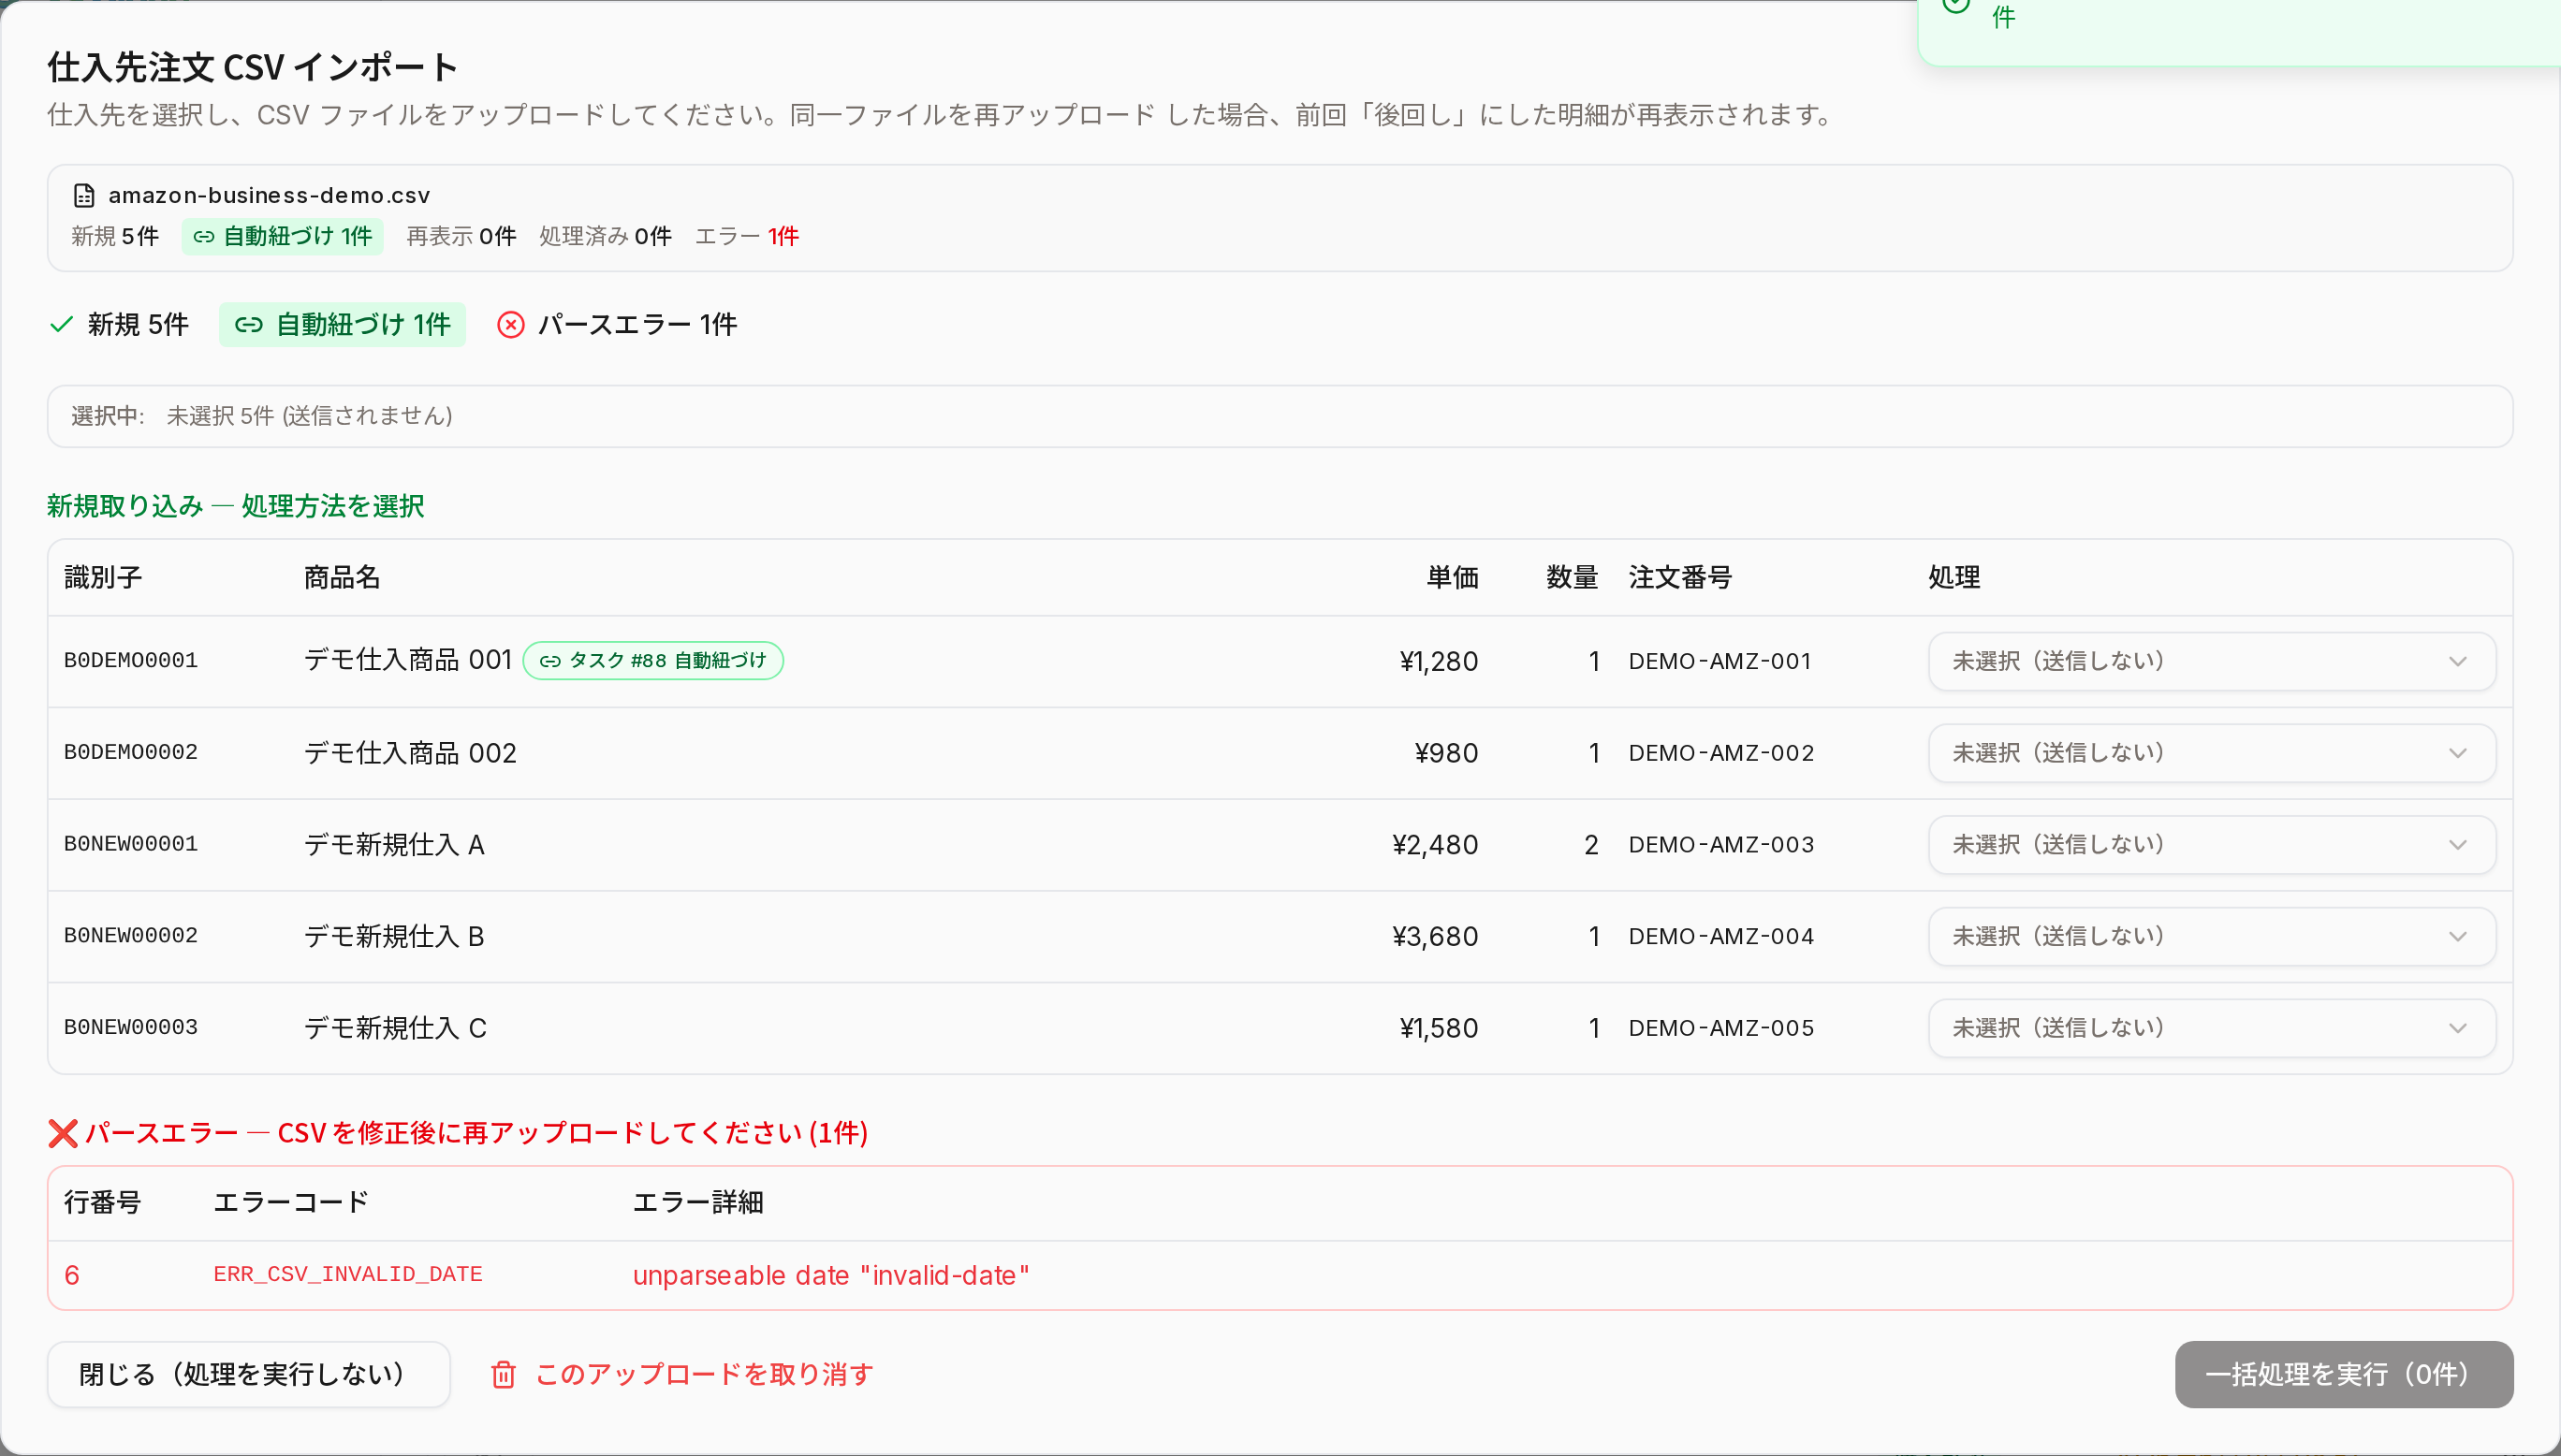Click the 新規取り込み — 処理方法を選択 heading
This screenshot has height=1456, width=2561.
[236, 506]
